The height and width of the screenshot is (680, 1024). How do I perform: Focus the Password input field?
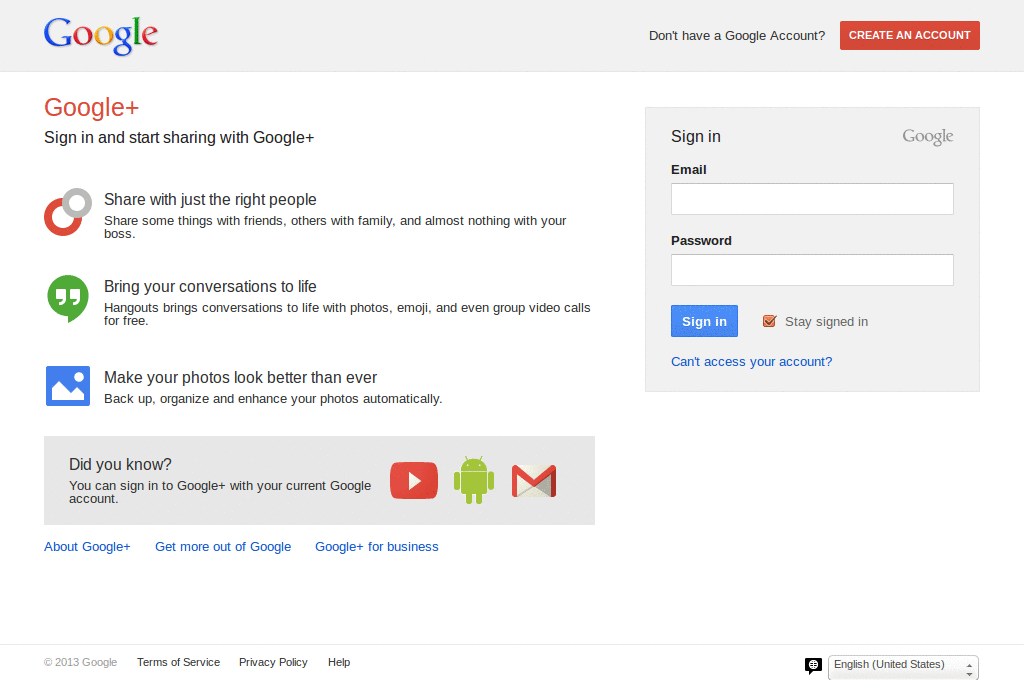[x=812, y=270]
